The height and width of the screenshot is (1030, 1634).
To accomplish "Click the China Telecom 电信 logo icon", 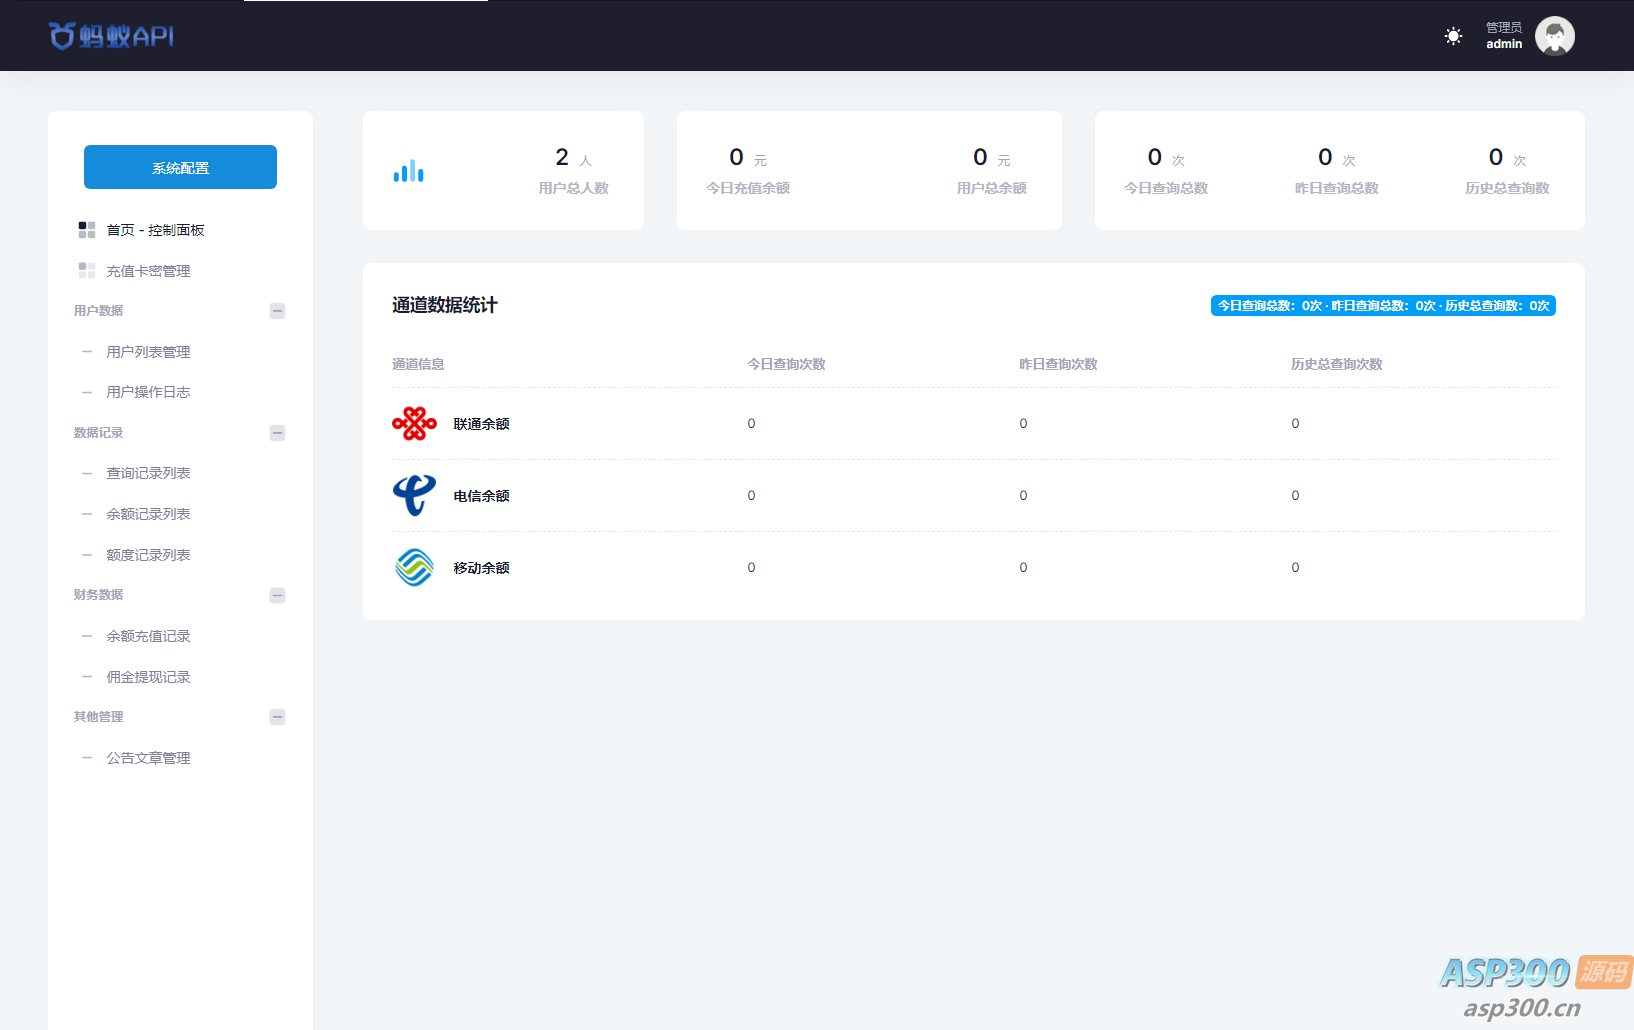I will (414, 496).
